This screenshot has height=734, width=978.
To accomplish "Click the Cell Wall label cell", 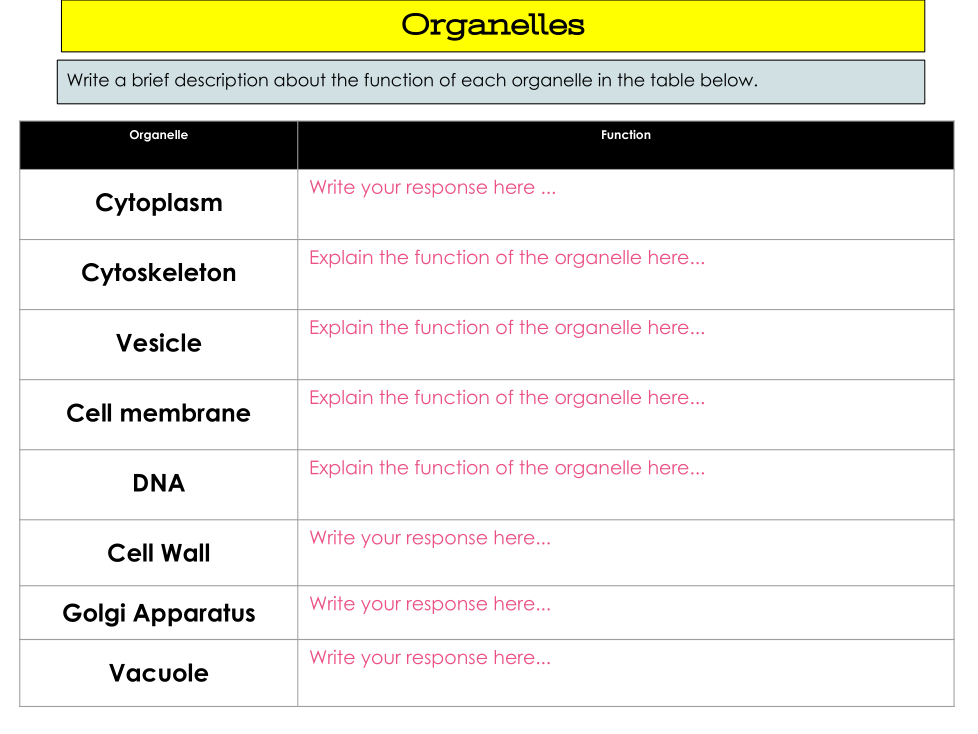I will pos(158,553).
